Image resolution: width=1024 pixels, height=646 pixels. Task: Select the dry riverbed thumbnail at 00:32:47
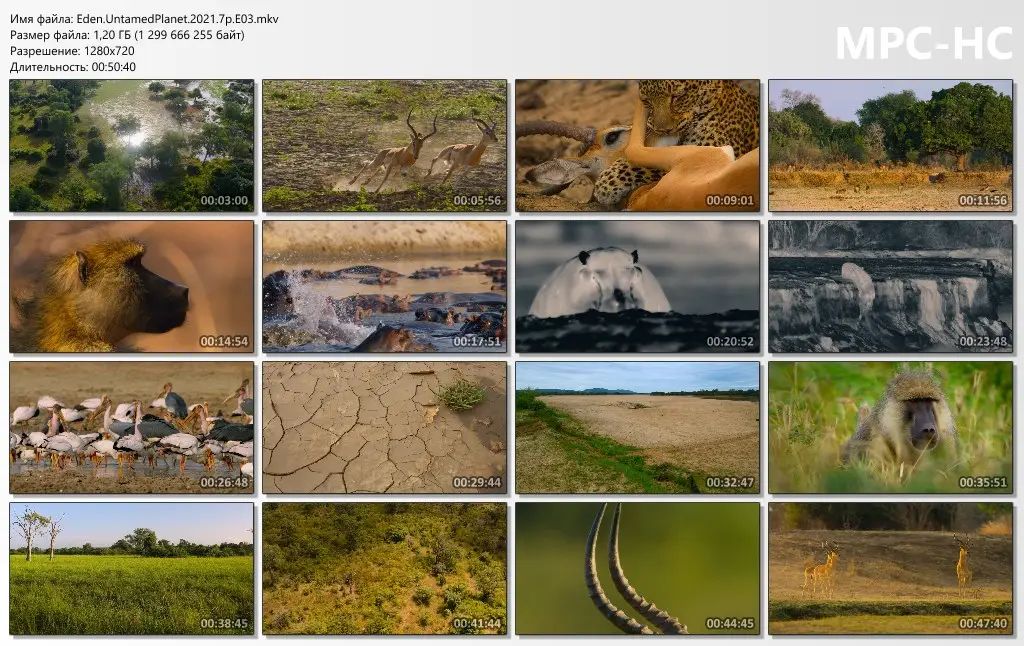click(637, 428)
